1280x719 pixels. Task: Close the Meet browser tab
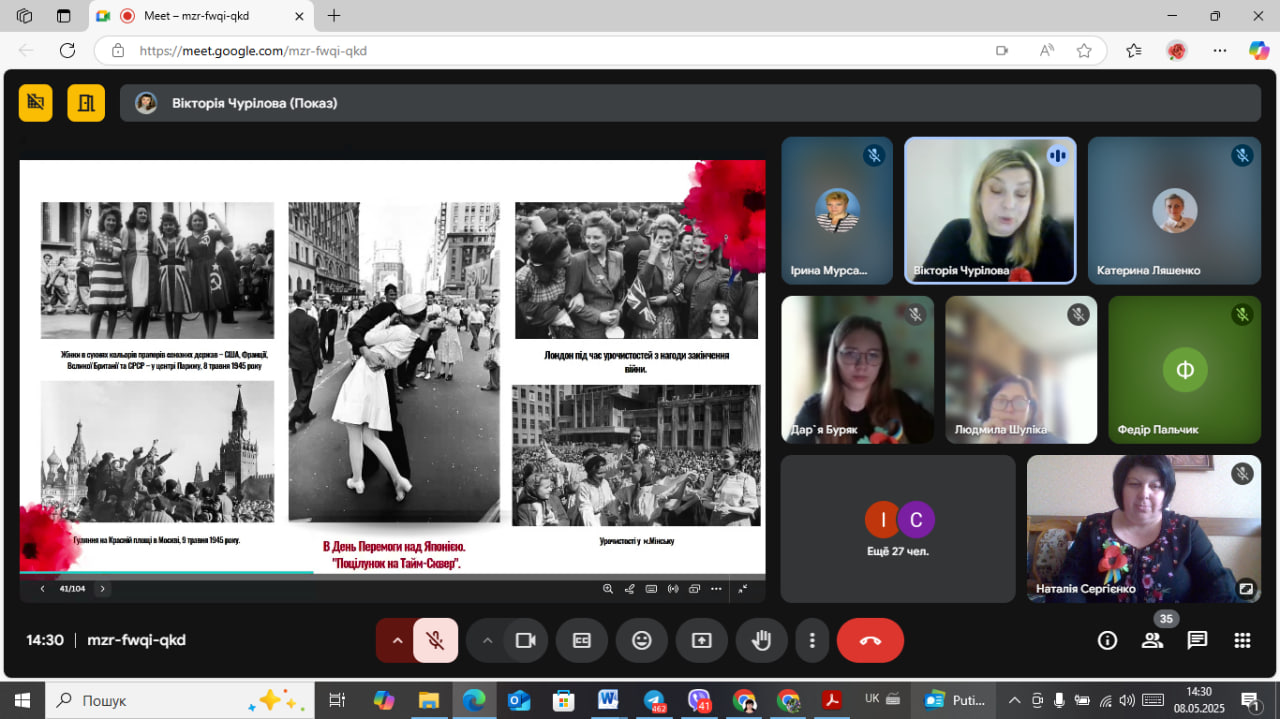click(x=298, y=16)
